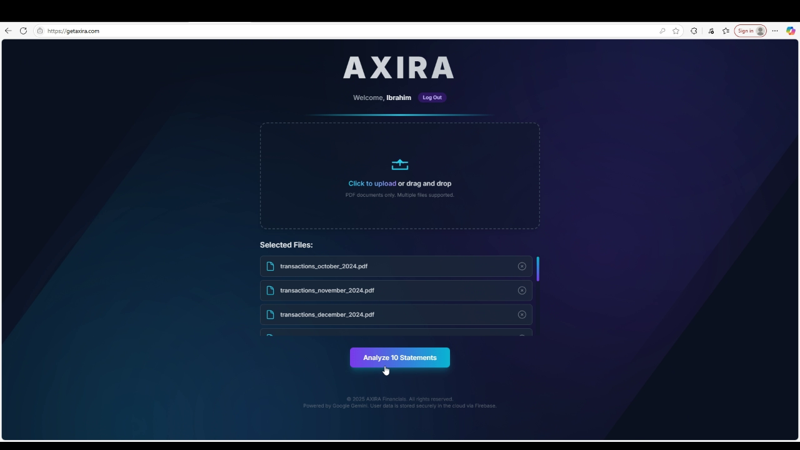Remove transactions_december_2024.pdf from selection
This screenshot has width=800, height=450.
point(522,315)
